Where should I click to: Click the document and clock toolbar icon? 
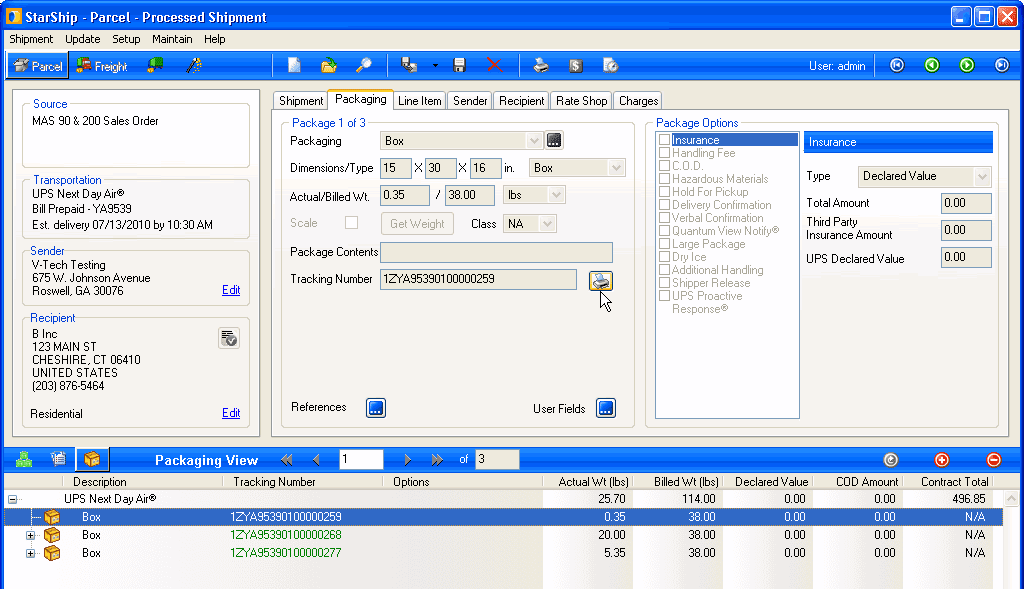611,65
